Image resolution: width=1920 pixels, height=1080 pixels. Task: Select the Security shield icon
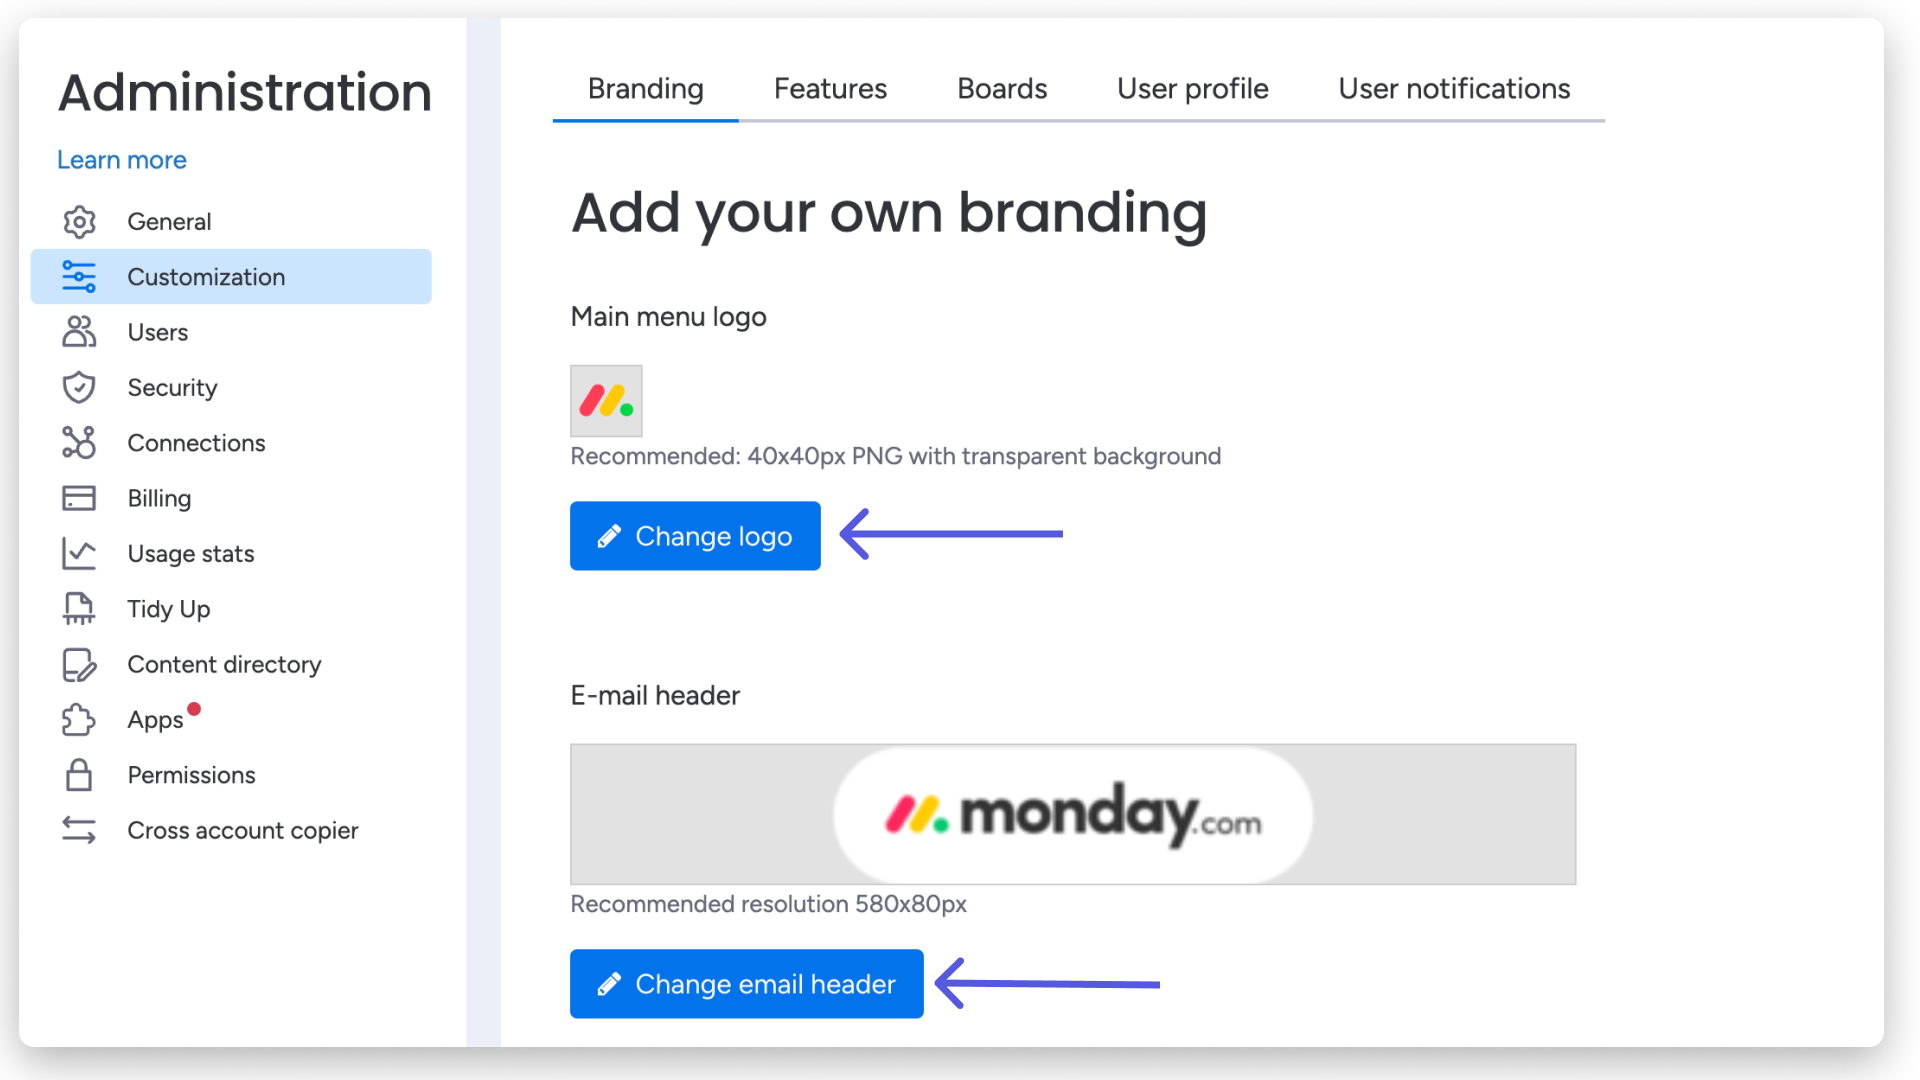[79, 387]
